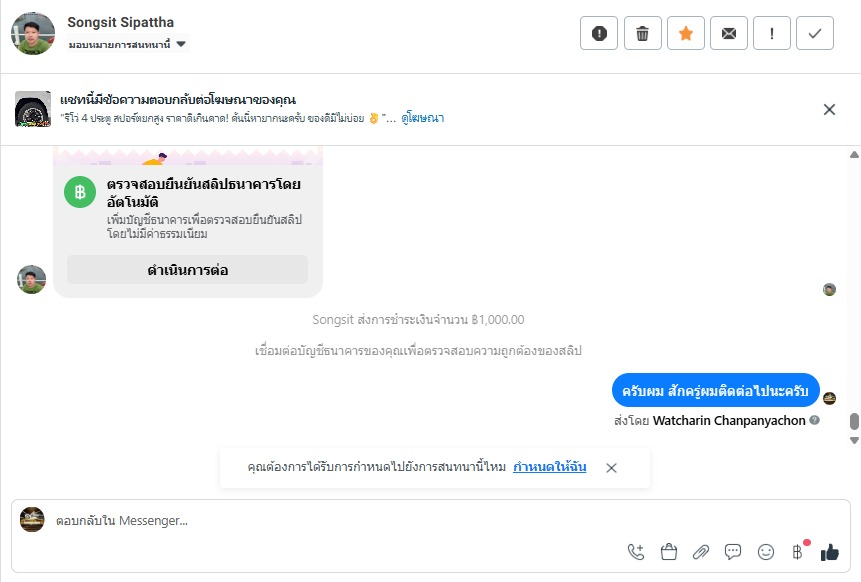Toggle the orange star follow-up flag
This screenshot has height=582, width=861.
tap(686, 34)
